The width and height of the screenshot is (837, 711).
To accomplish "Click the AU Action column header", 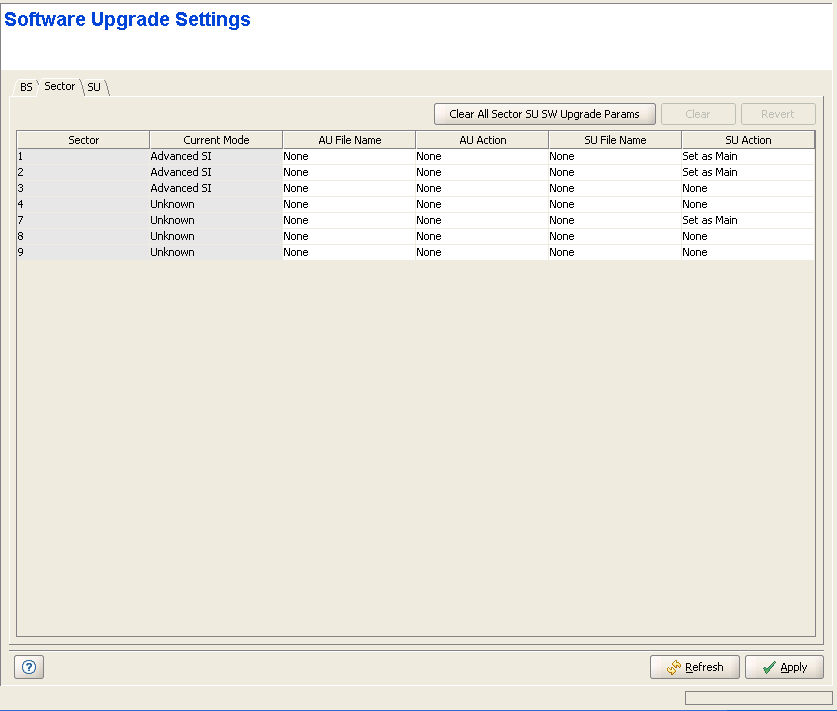I will pyautogui.click(x=482, y=140).
